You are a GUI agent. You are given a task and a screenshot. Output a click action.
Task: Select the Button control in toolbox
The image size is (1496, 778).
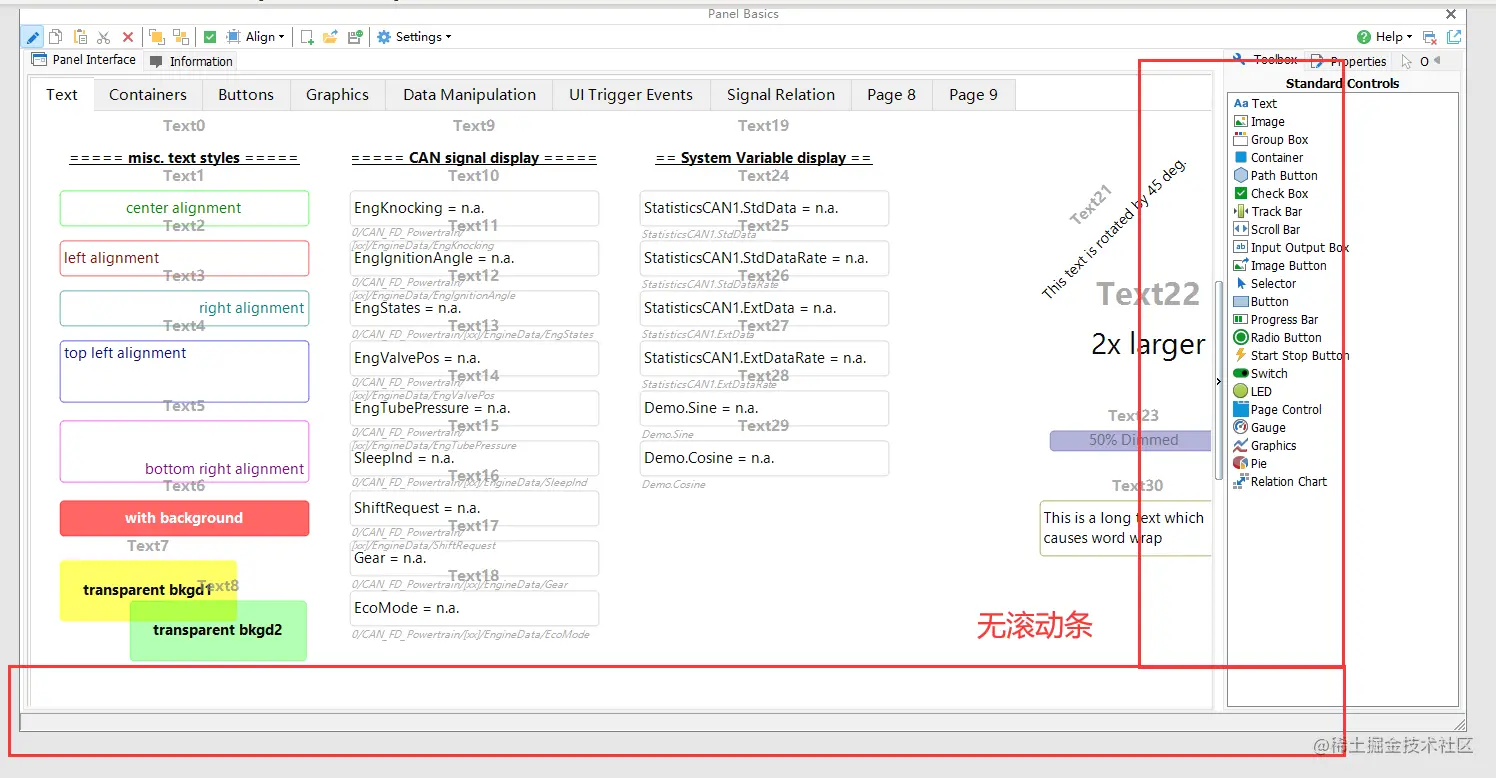click(1261, 301)
